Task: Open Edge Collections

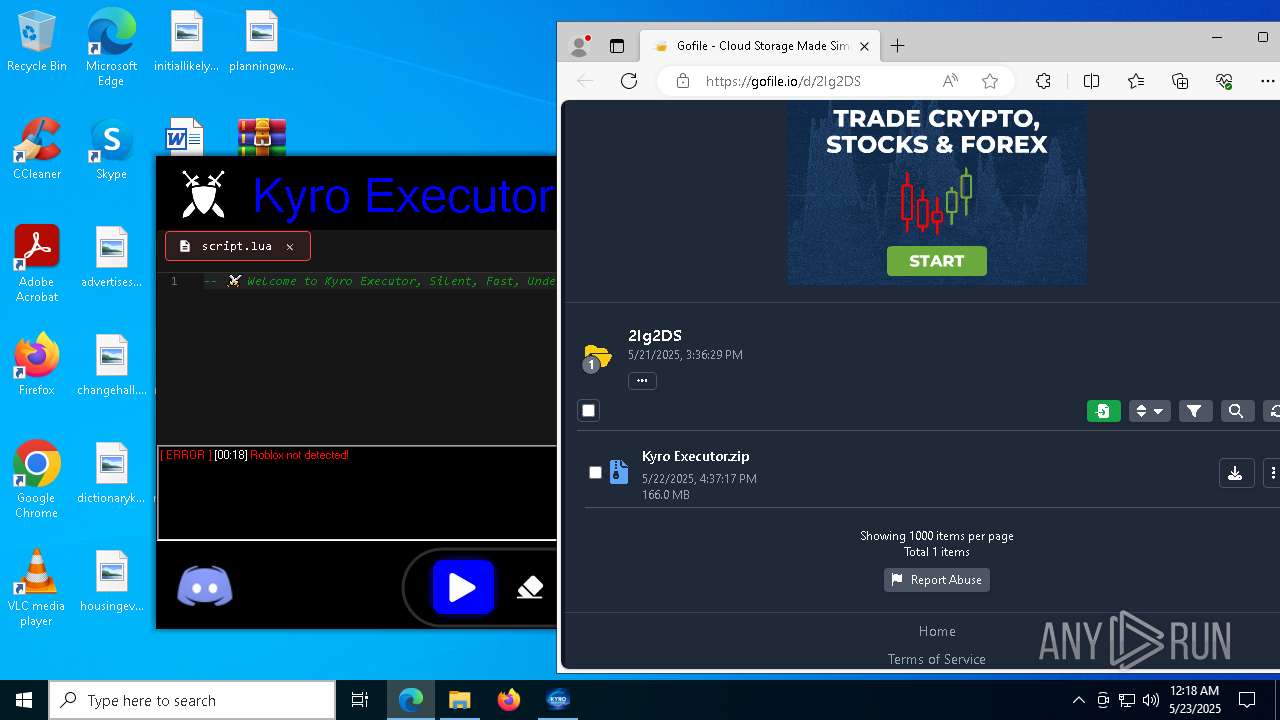Action: pyautogui.click(x=1180, y=81)
